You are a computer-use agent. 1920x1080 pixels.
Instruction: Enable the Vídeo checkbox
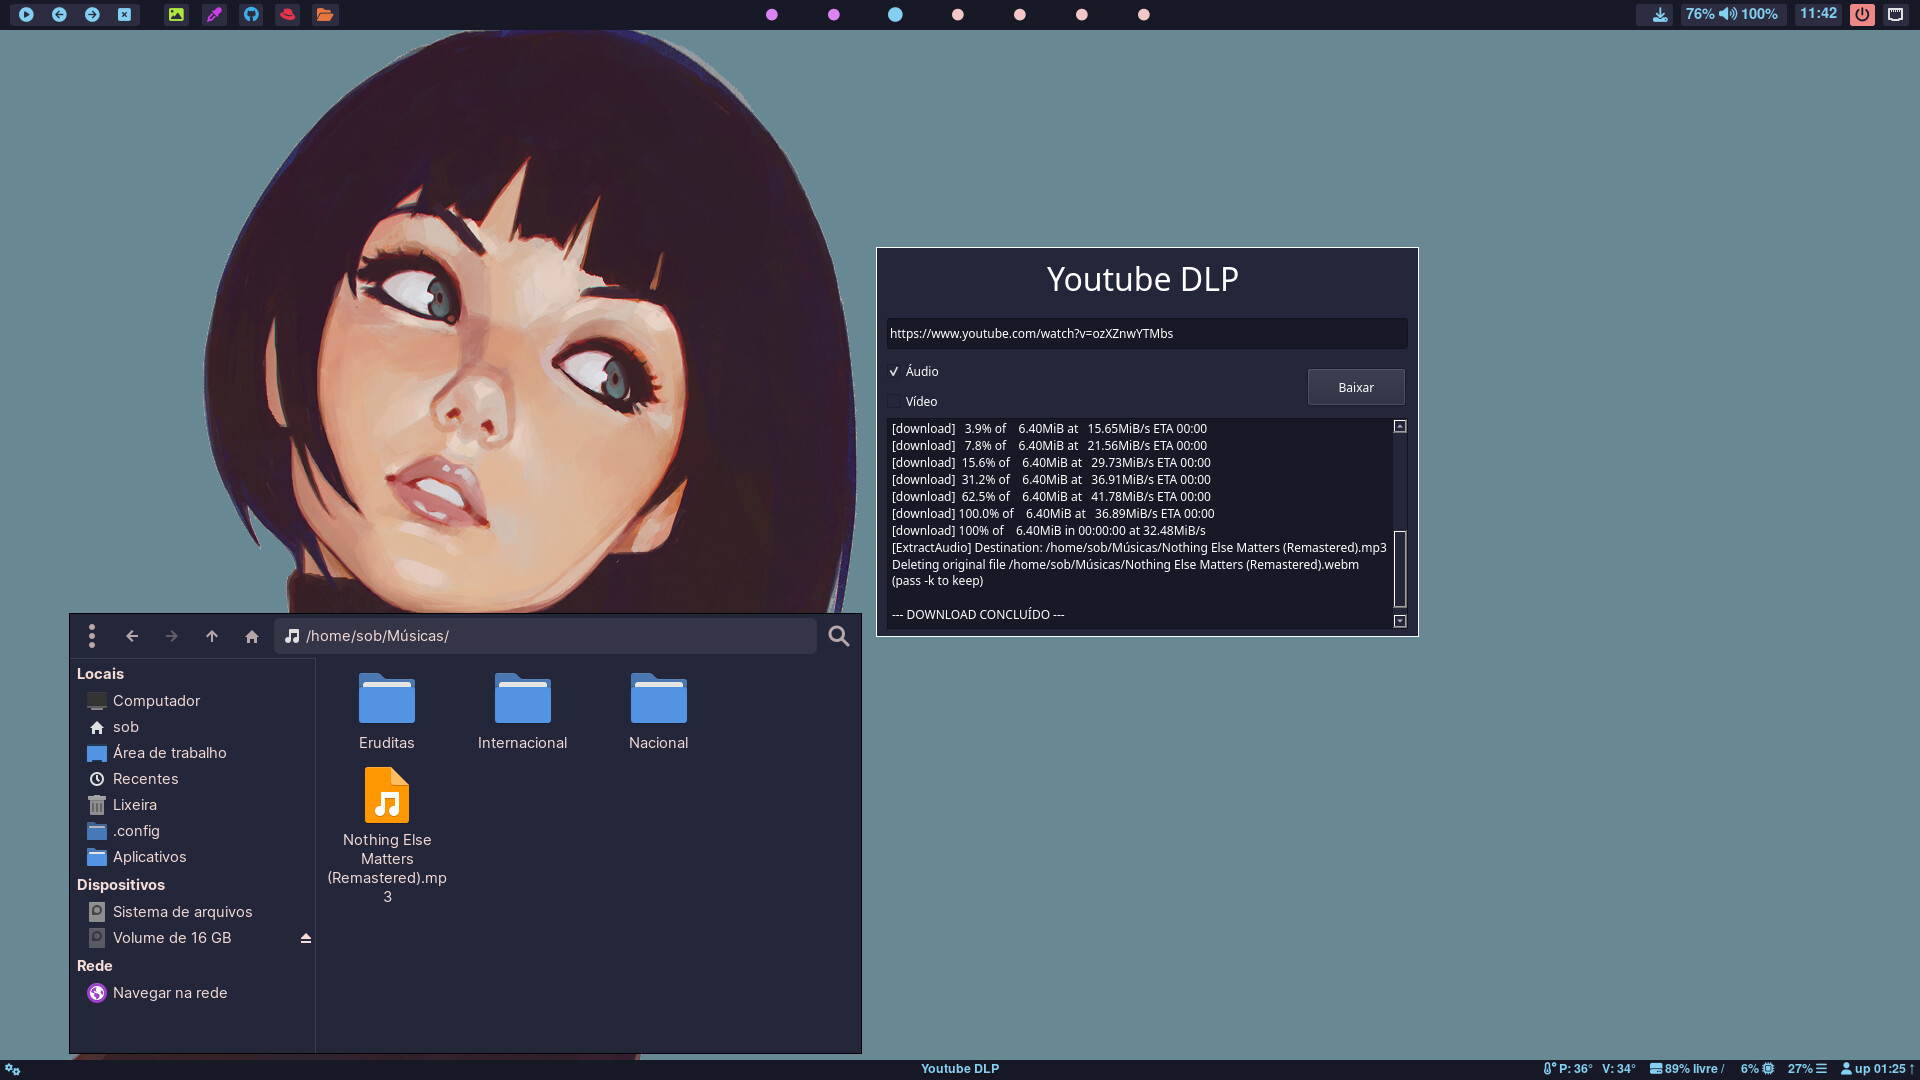coord(894,401)
